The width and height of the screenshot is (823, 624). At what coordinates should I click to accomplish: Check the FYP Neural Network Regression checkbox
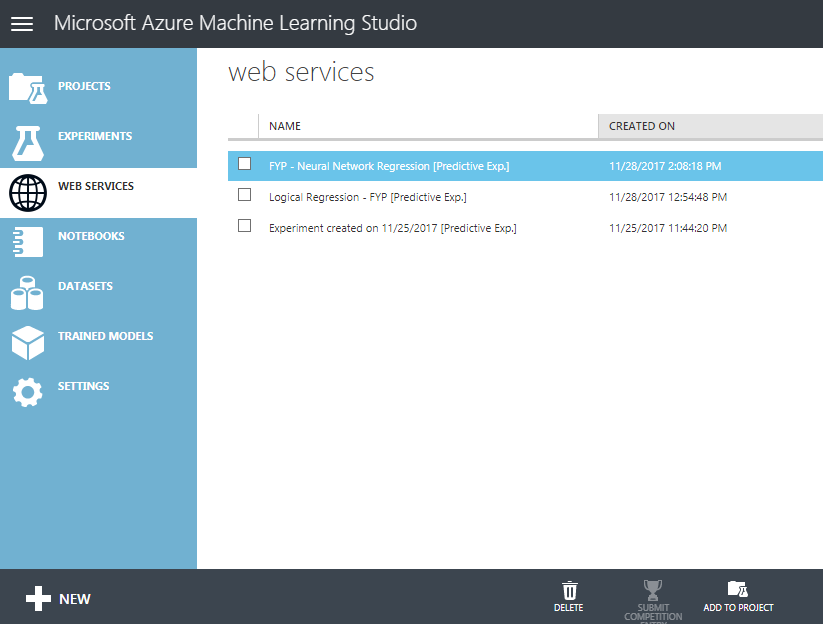[x=245, y=164]
